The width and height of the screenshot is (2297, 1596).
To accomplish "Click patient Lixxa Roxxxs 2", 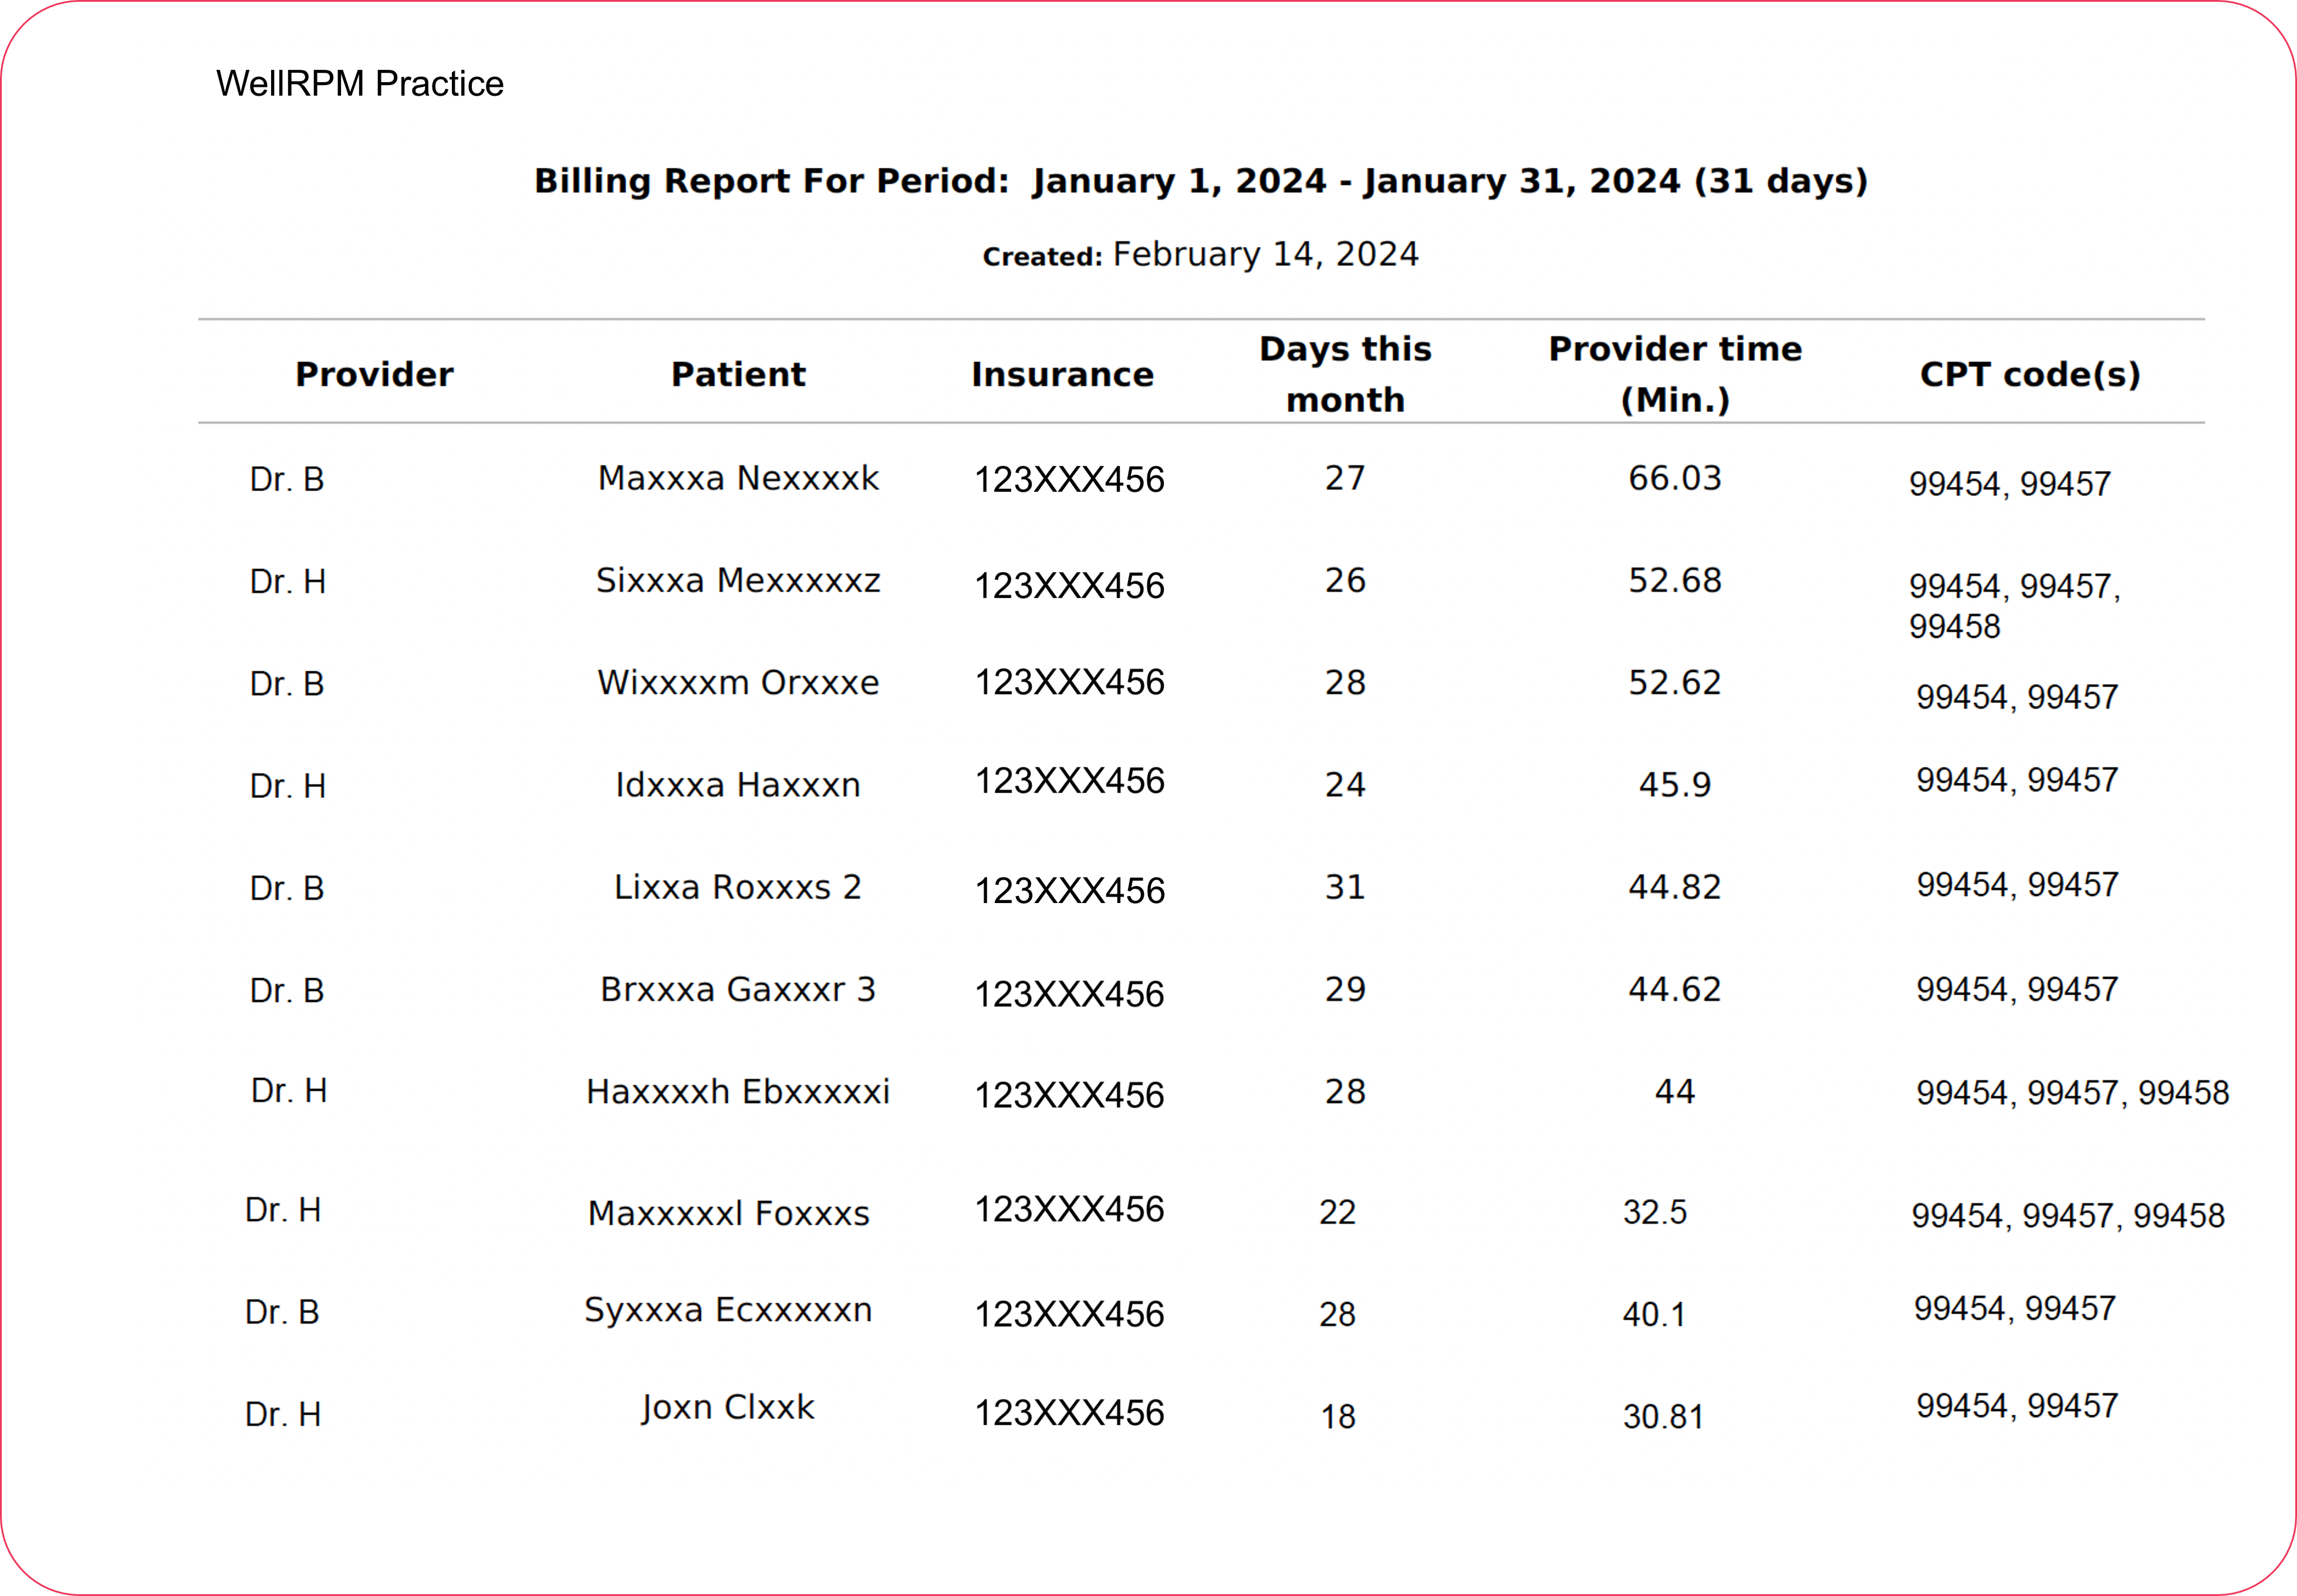I will pyautogui.click(x=738, y=887).
